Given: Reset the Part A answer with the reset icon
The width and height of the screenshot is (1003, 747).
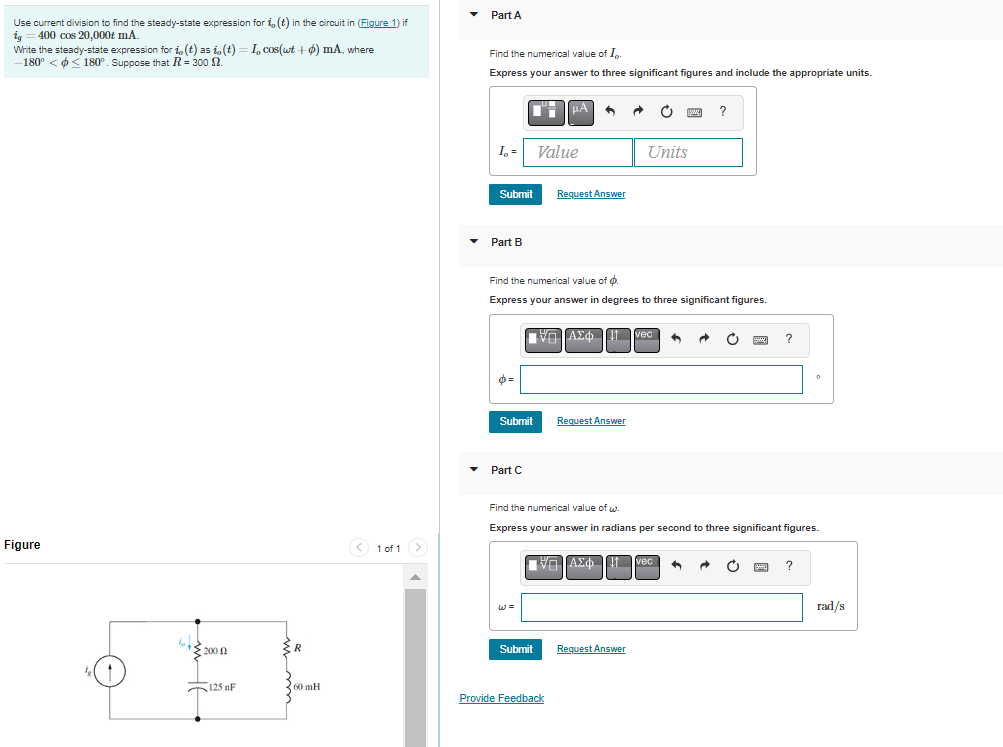Looking at the screenshot, I should tap(666, 112).
